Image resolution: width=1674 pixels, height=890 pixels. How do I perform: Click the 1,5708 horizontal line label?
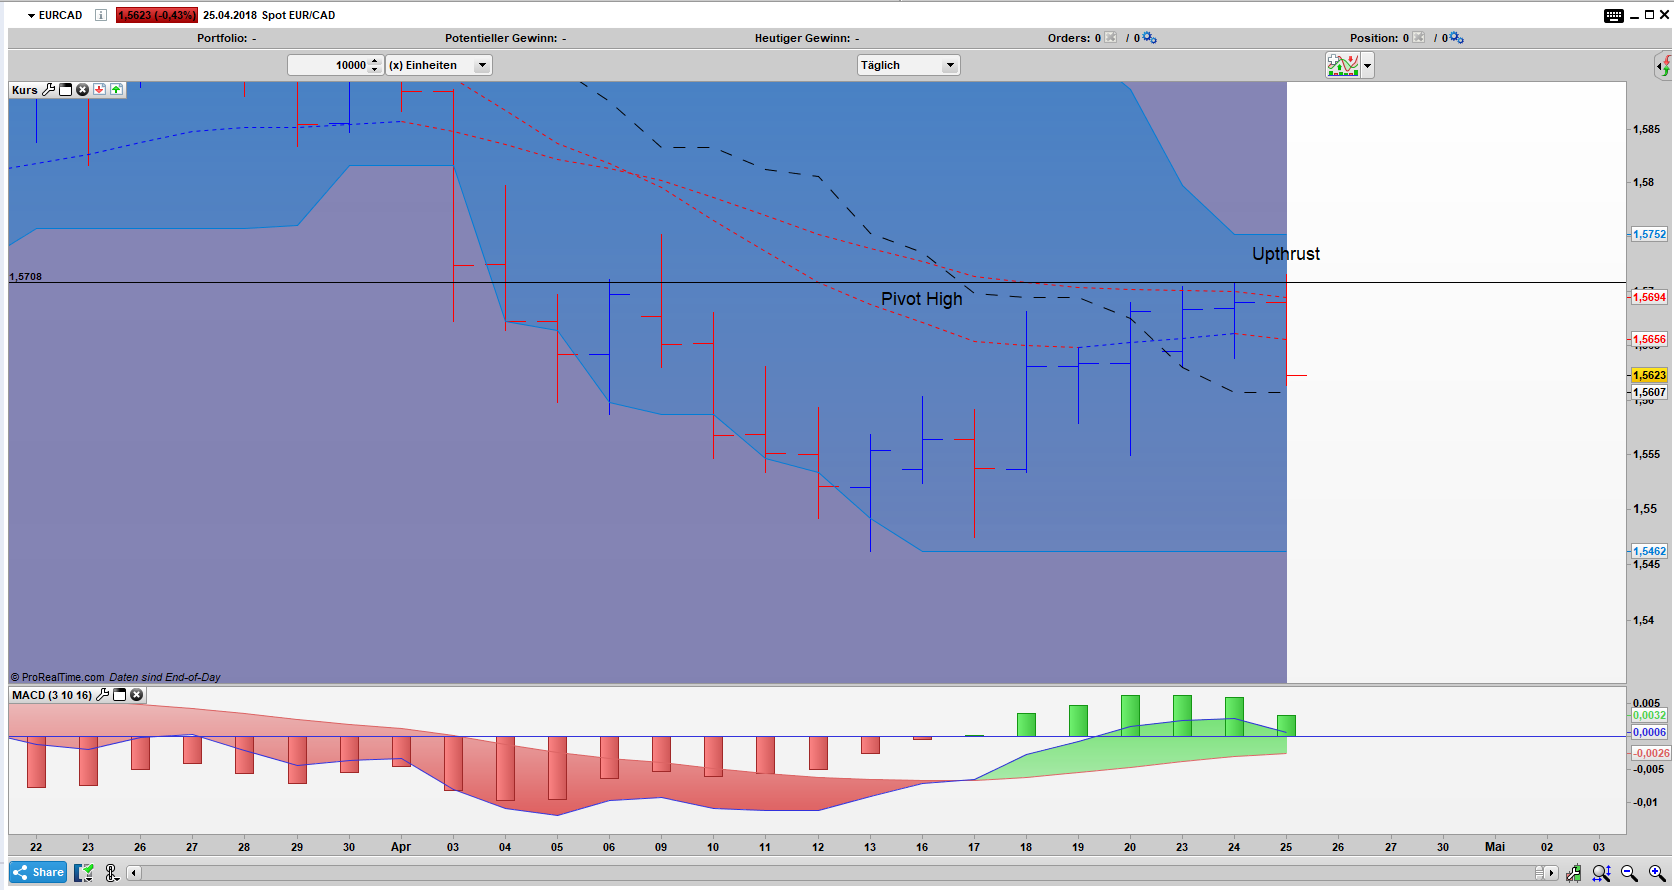coord(26,277)
